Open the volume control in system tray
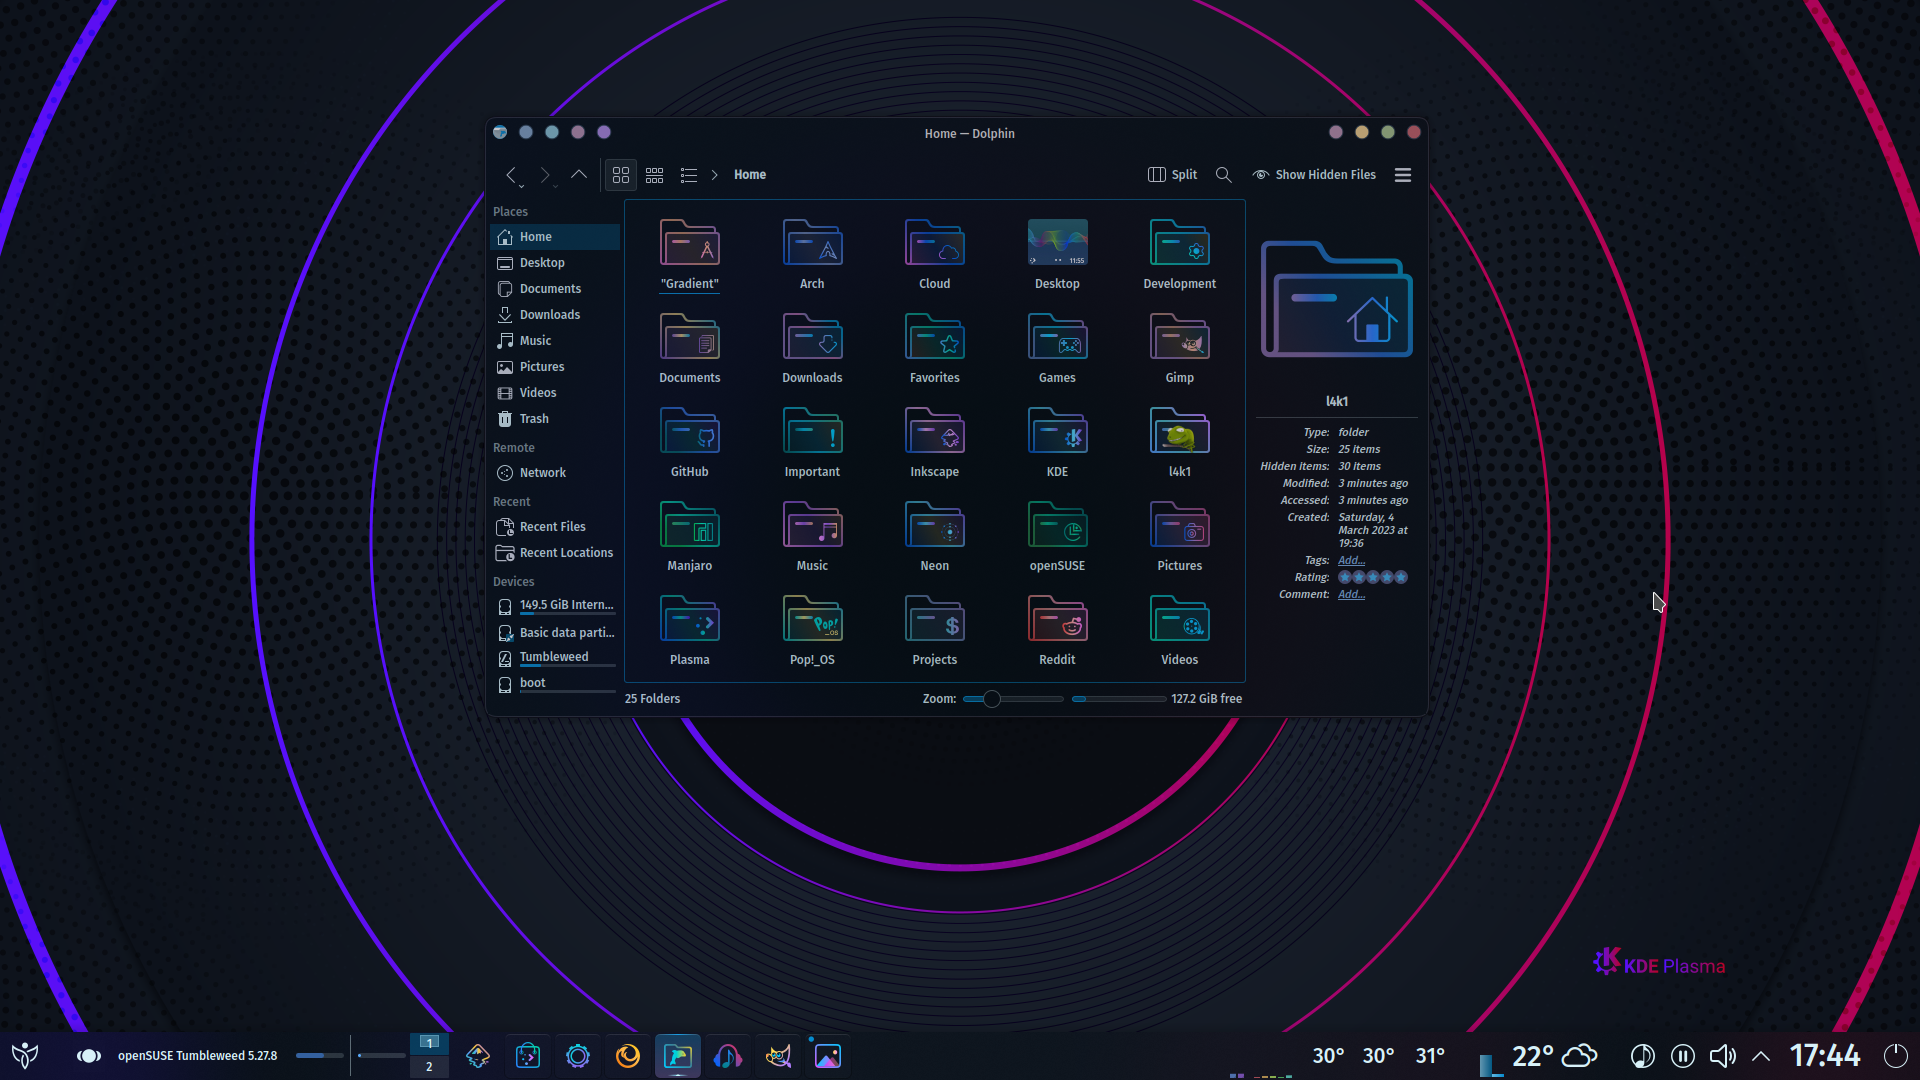The width and height of the screenshot is (1920, 1080). (1723, 1056)
